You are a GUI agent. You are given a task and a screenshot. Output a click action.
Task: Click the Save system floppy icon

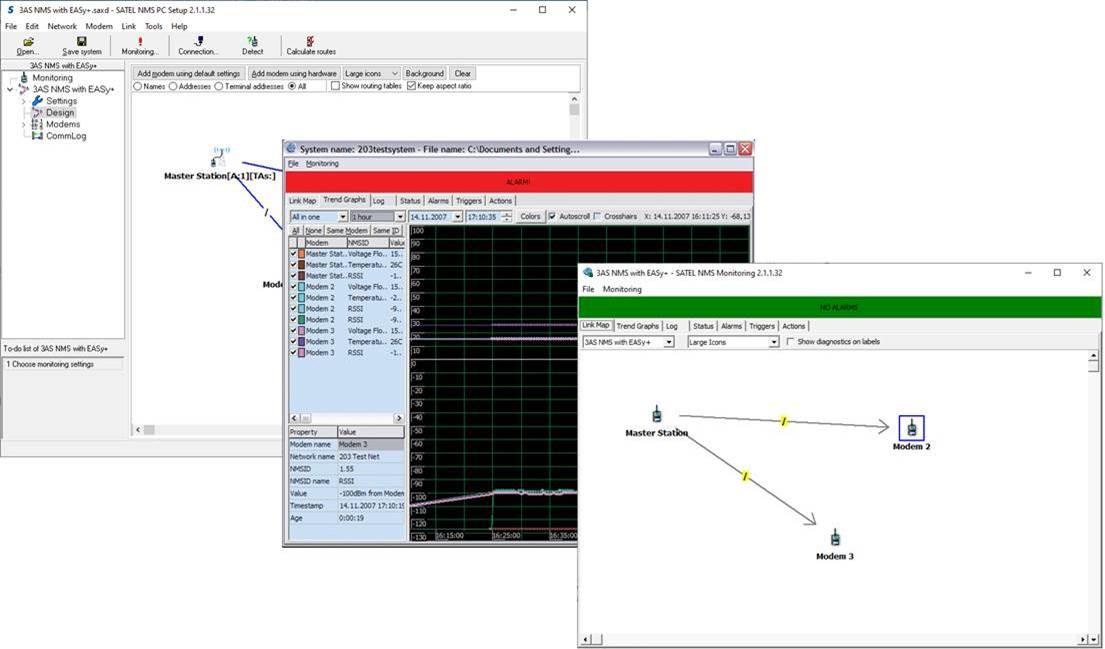tap(82, 42)
